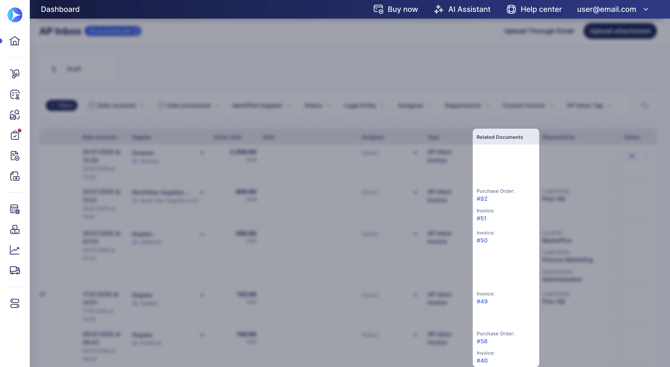Select the bottom stacked-bars sidebar icon
670x367 pixels.
click(x=15, y=303)
